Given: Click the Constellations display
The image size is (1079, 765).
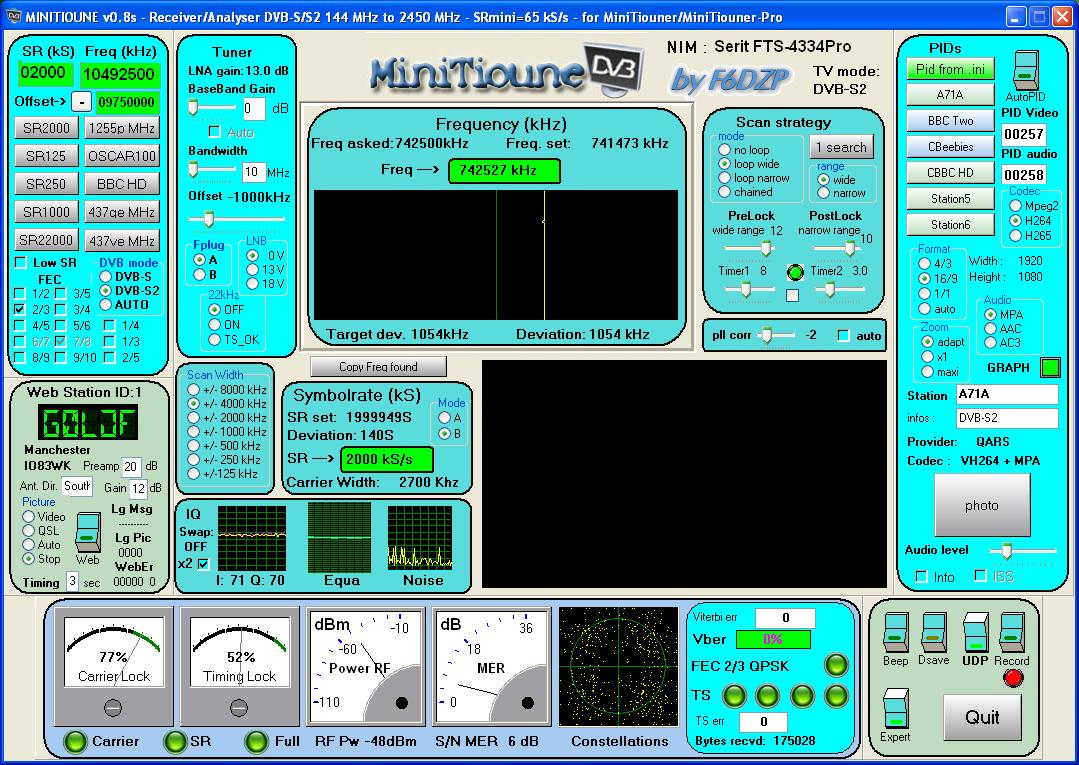Looking at the screenshot, I should click(x=619, y=666).
